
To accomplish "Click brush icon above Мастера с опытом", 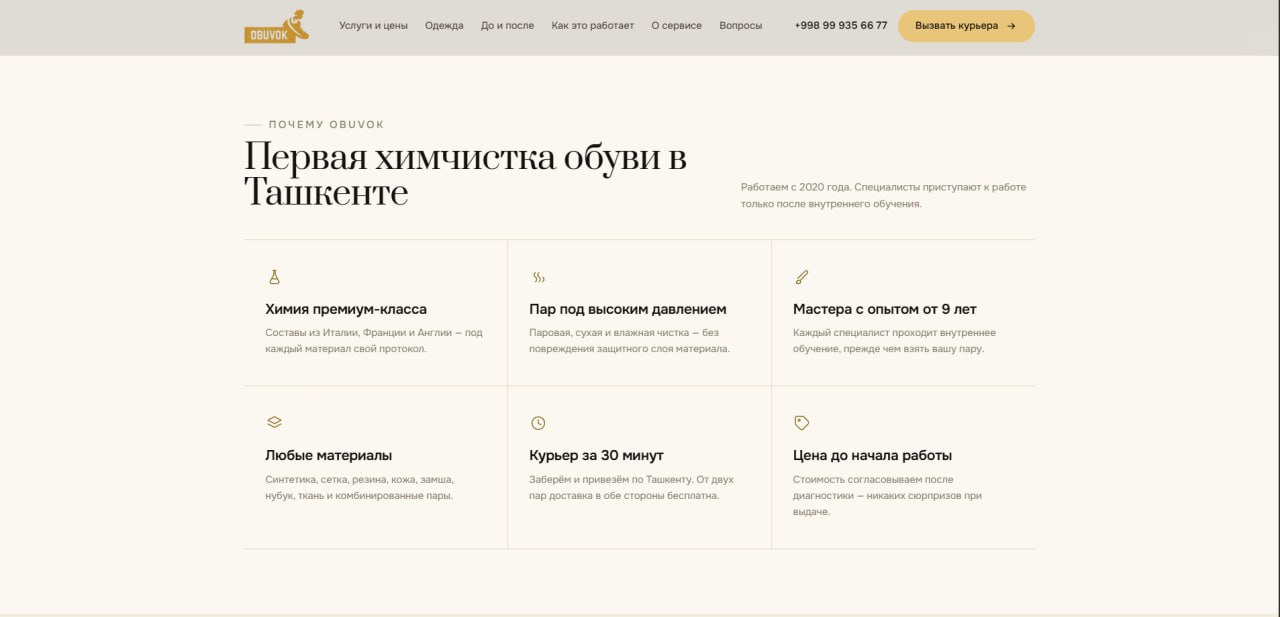I will 801,277.
